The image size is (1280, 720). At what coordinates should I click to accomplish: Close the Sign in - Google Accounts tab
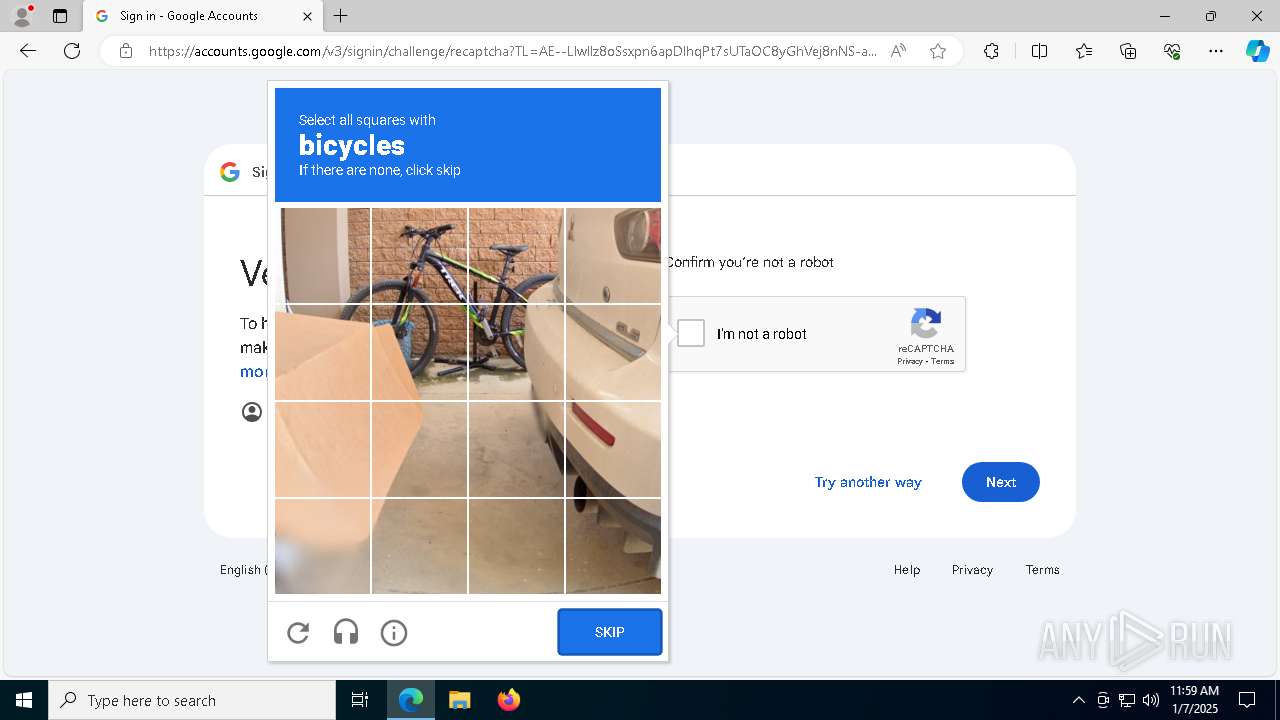tap(307, 16)
